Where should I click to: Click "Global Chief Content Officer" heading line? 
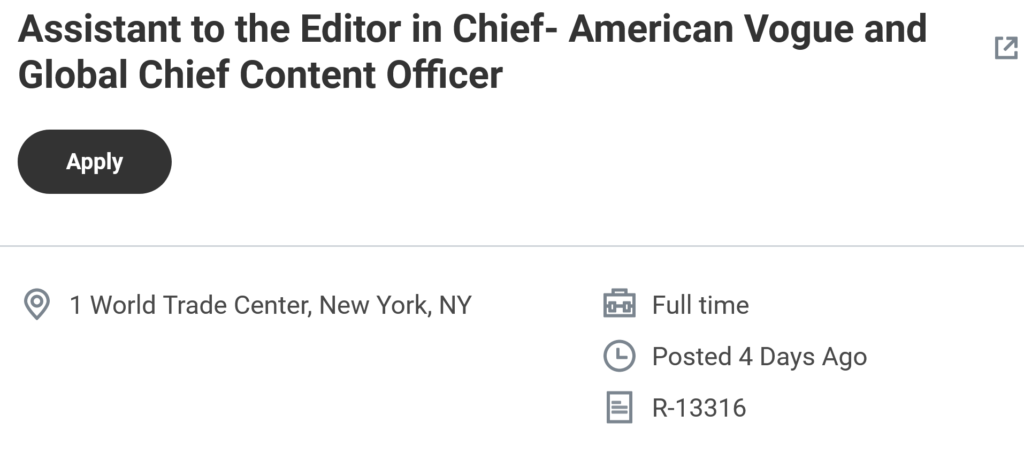(260, 75)
